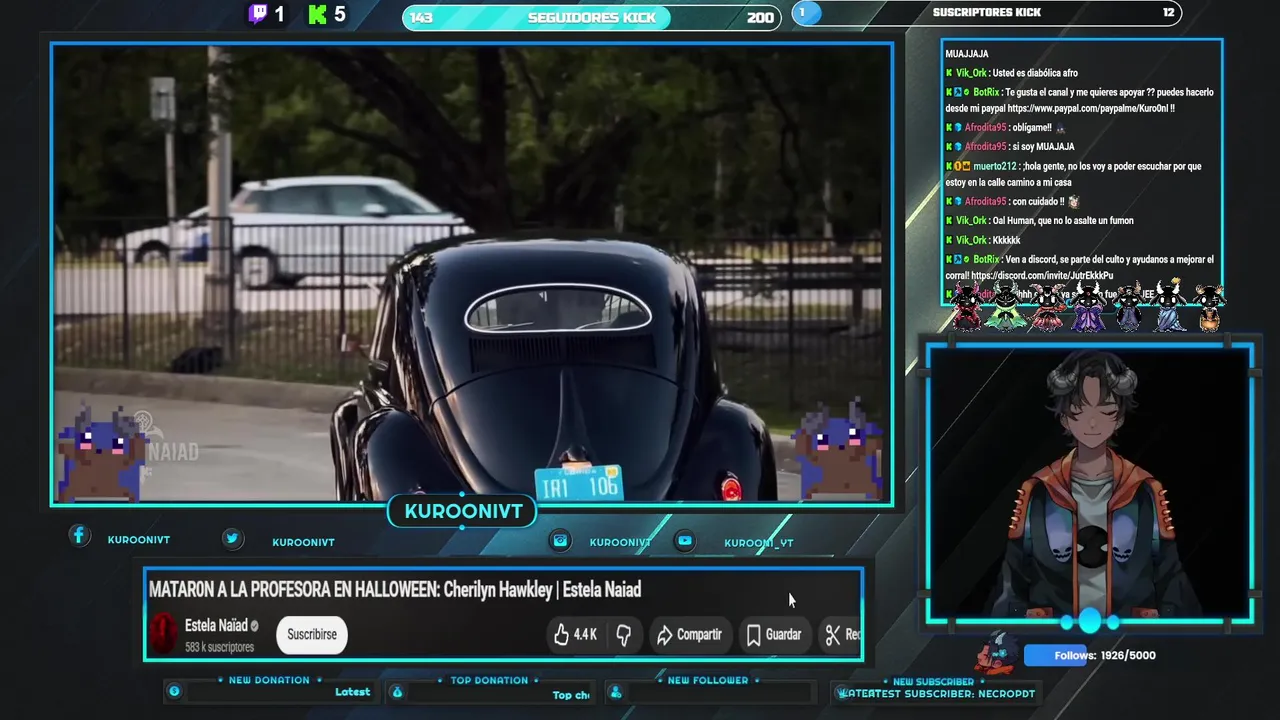Click the KUROONIVT Instagram handle text
Image resolution: width=1280 pixels, height=720 pixels.
tap(620, 542)
